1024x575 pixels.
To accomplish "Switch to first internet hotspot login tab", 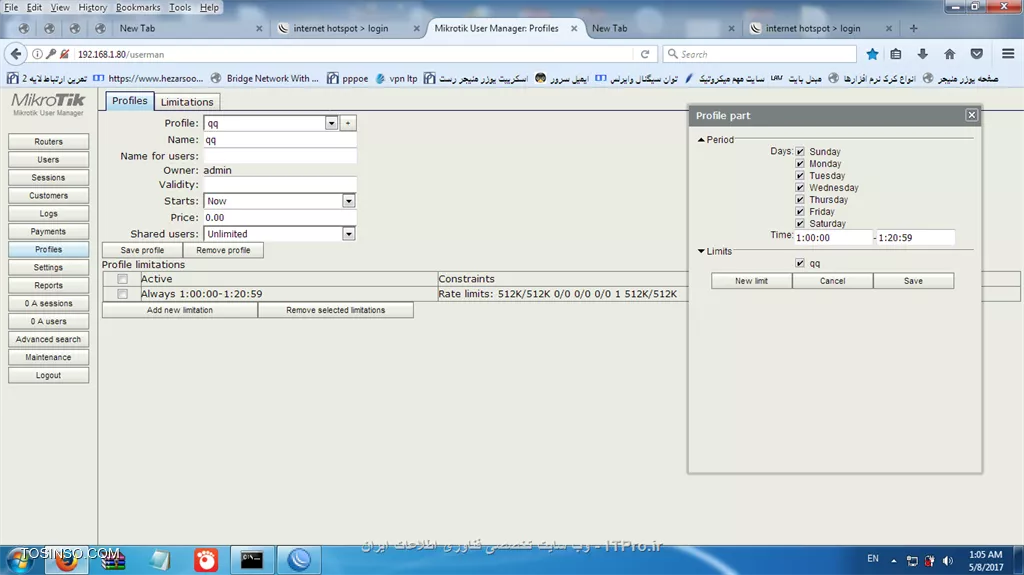I will click(x=341, y=28).
